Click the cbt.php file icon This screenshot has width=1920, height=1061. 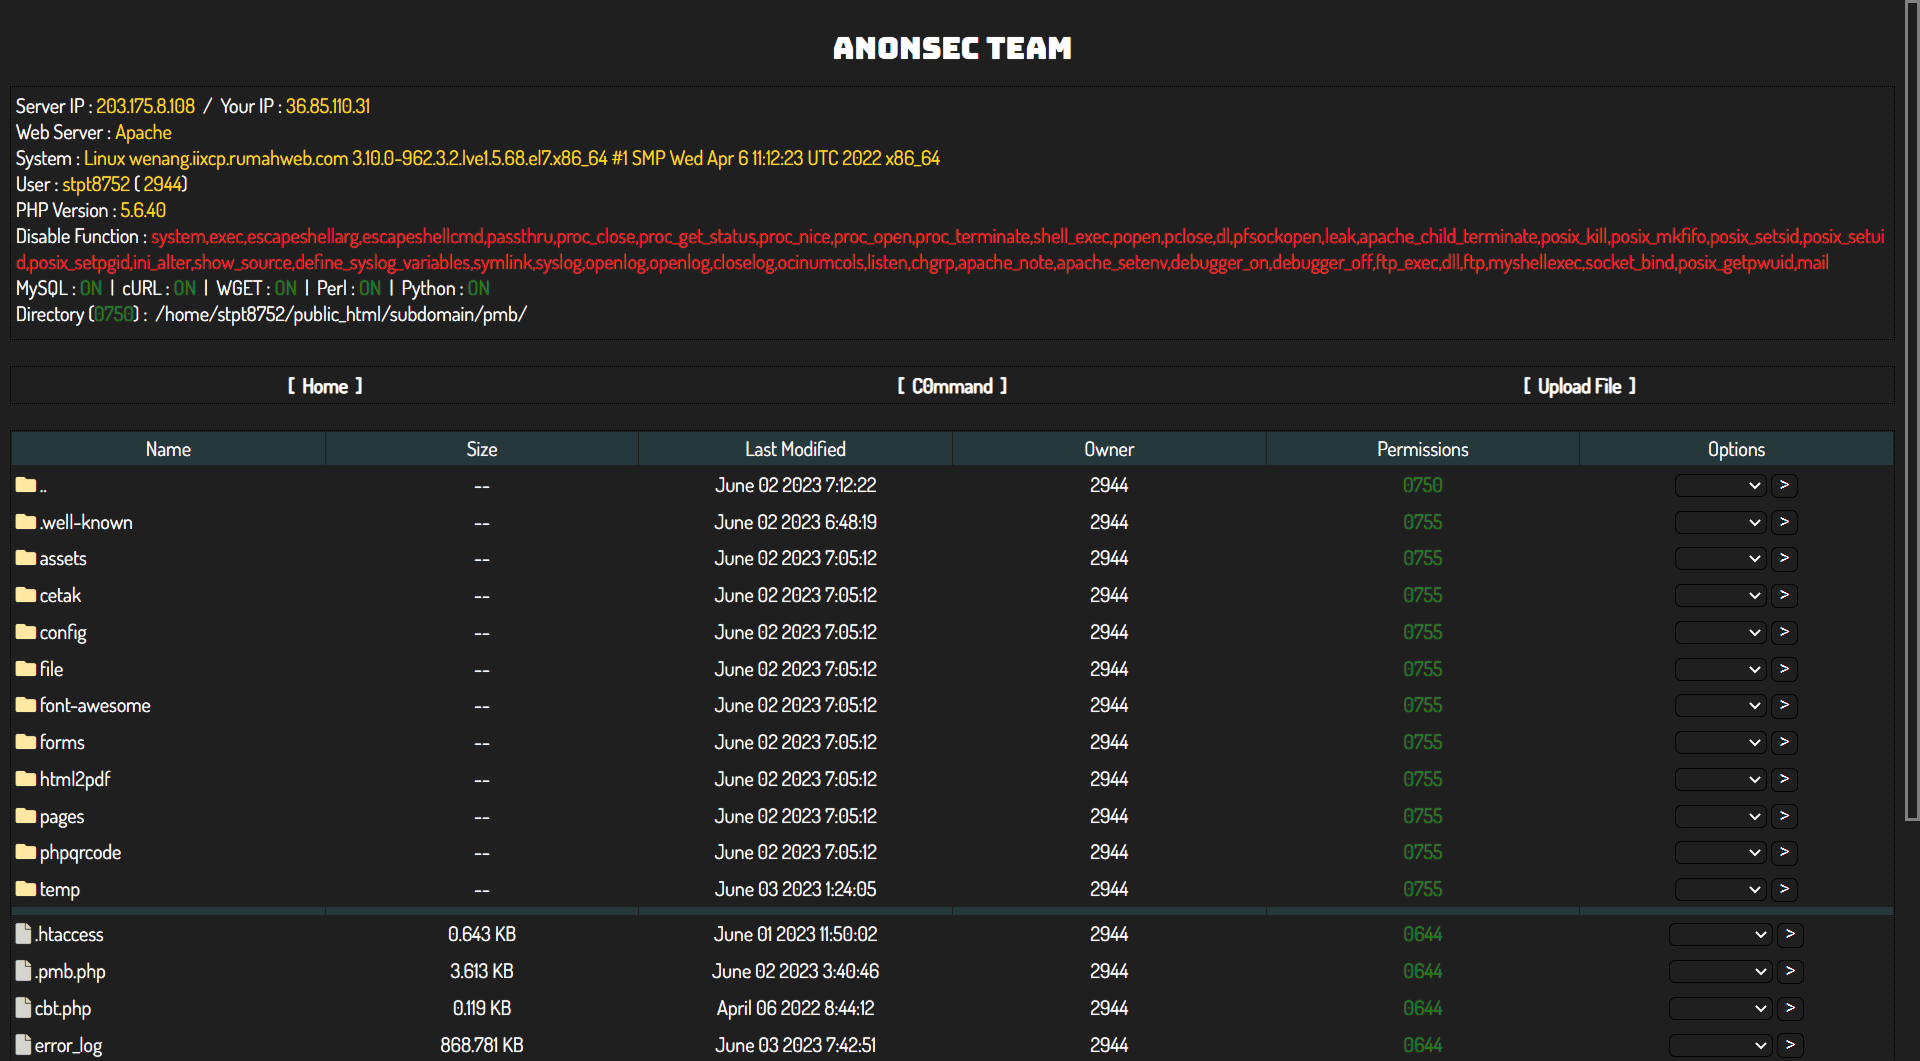pos(24,1008)
